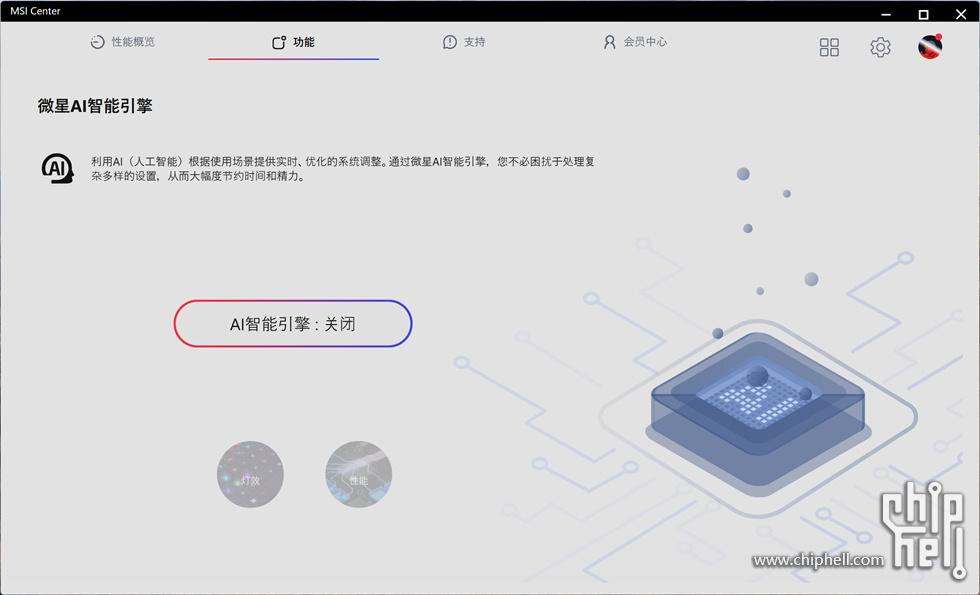Select the 性能 circular thumbnail
This screenshot has height=595, width=980.
click(359, 474)
